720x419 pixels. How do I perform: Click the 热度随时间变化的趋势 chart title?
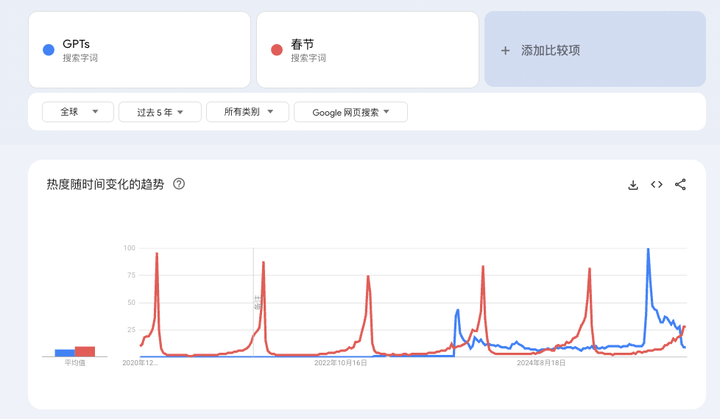point(105,184)
